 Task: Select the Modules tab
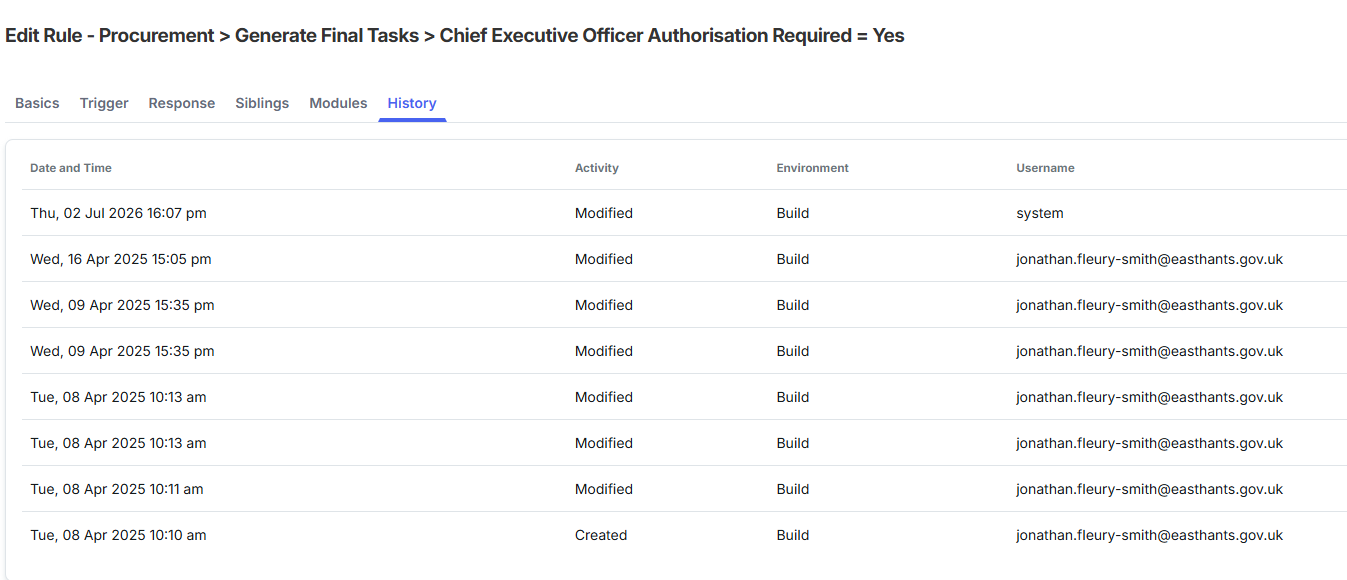(x=338, y=103)
